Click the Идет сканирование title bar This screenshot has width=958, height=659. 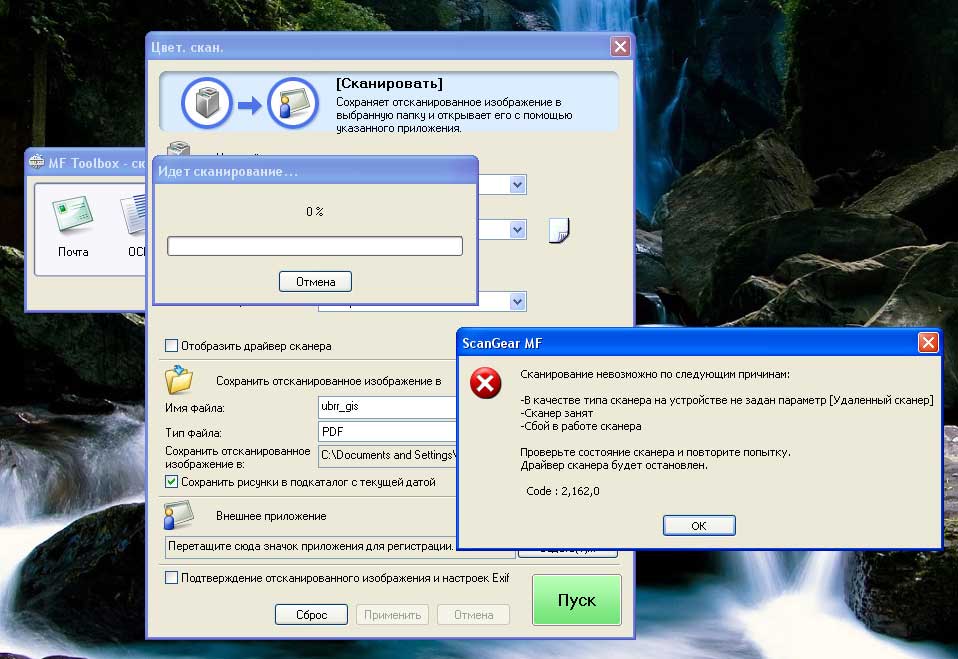(315, 172)
